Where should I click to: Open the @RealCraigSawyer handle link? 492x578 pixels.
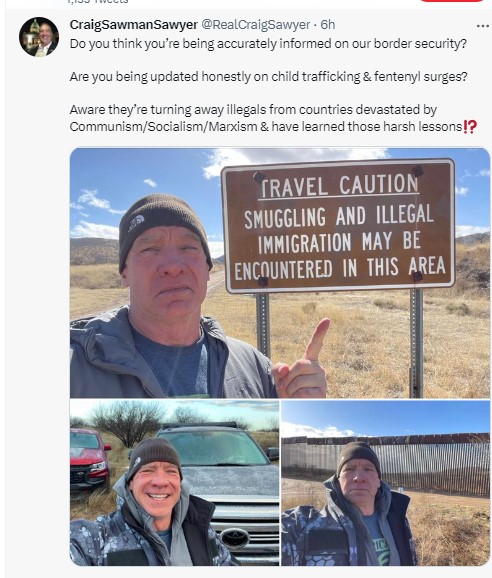255,25
